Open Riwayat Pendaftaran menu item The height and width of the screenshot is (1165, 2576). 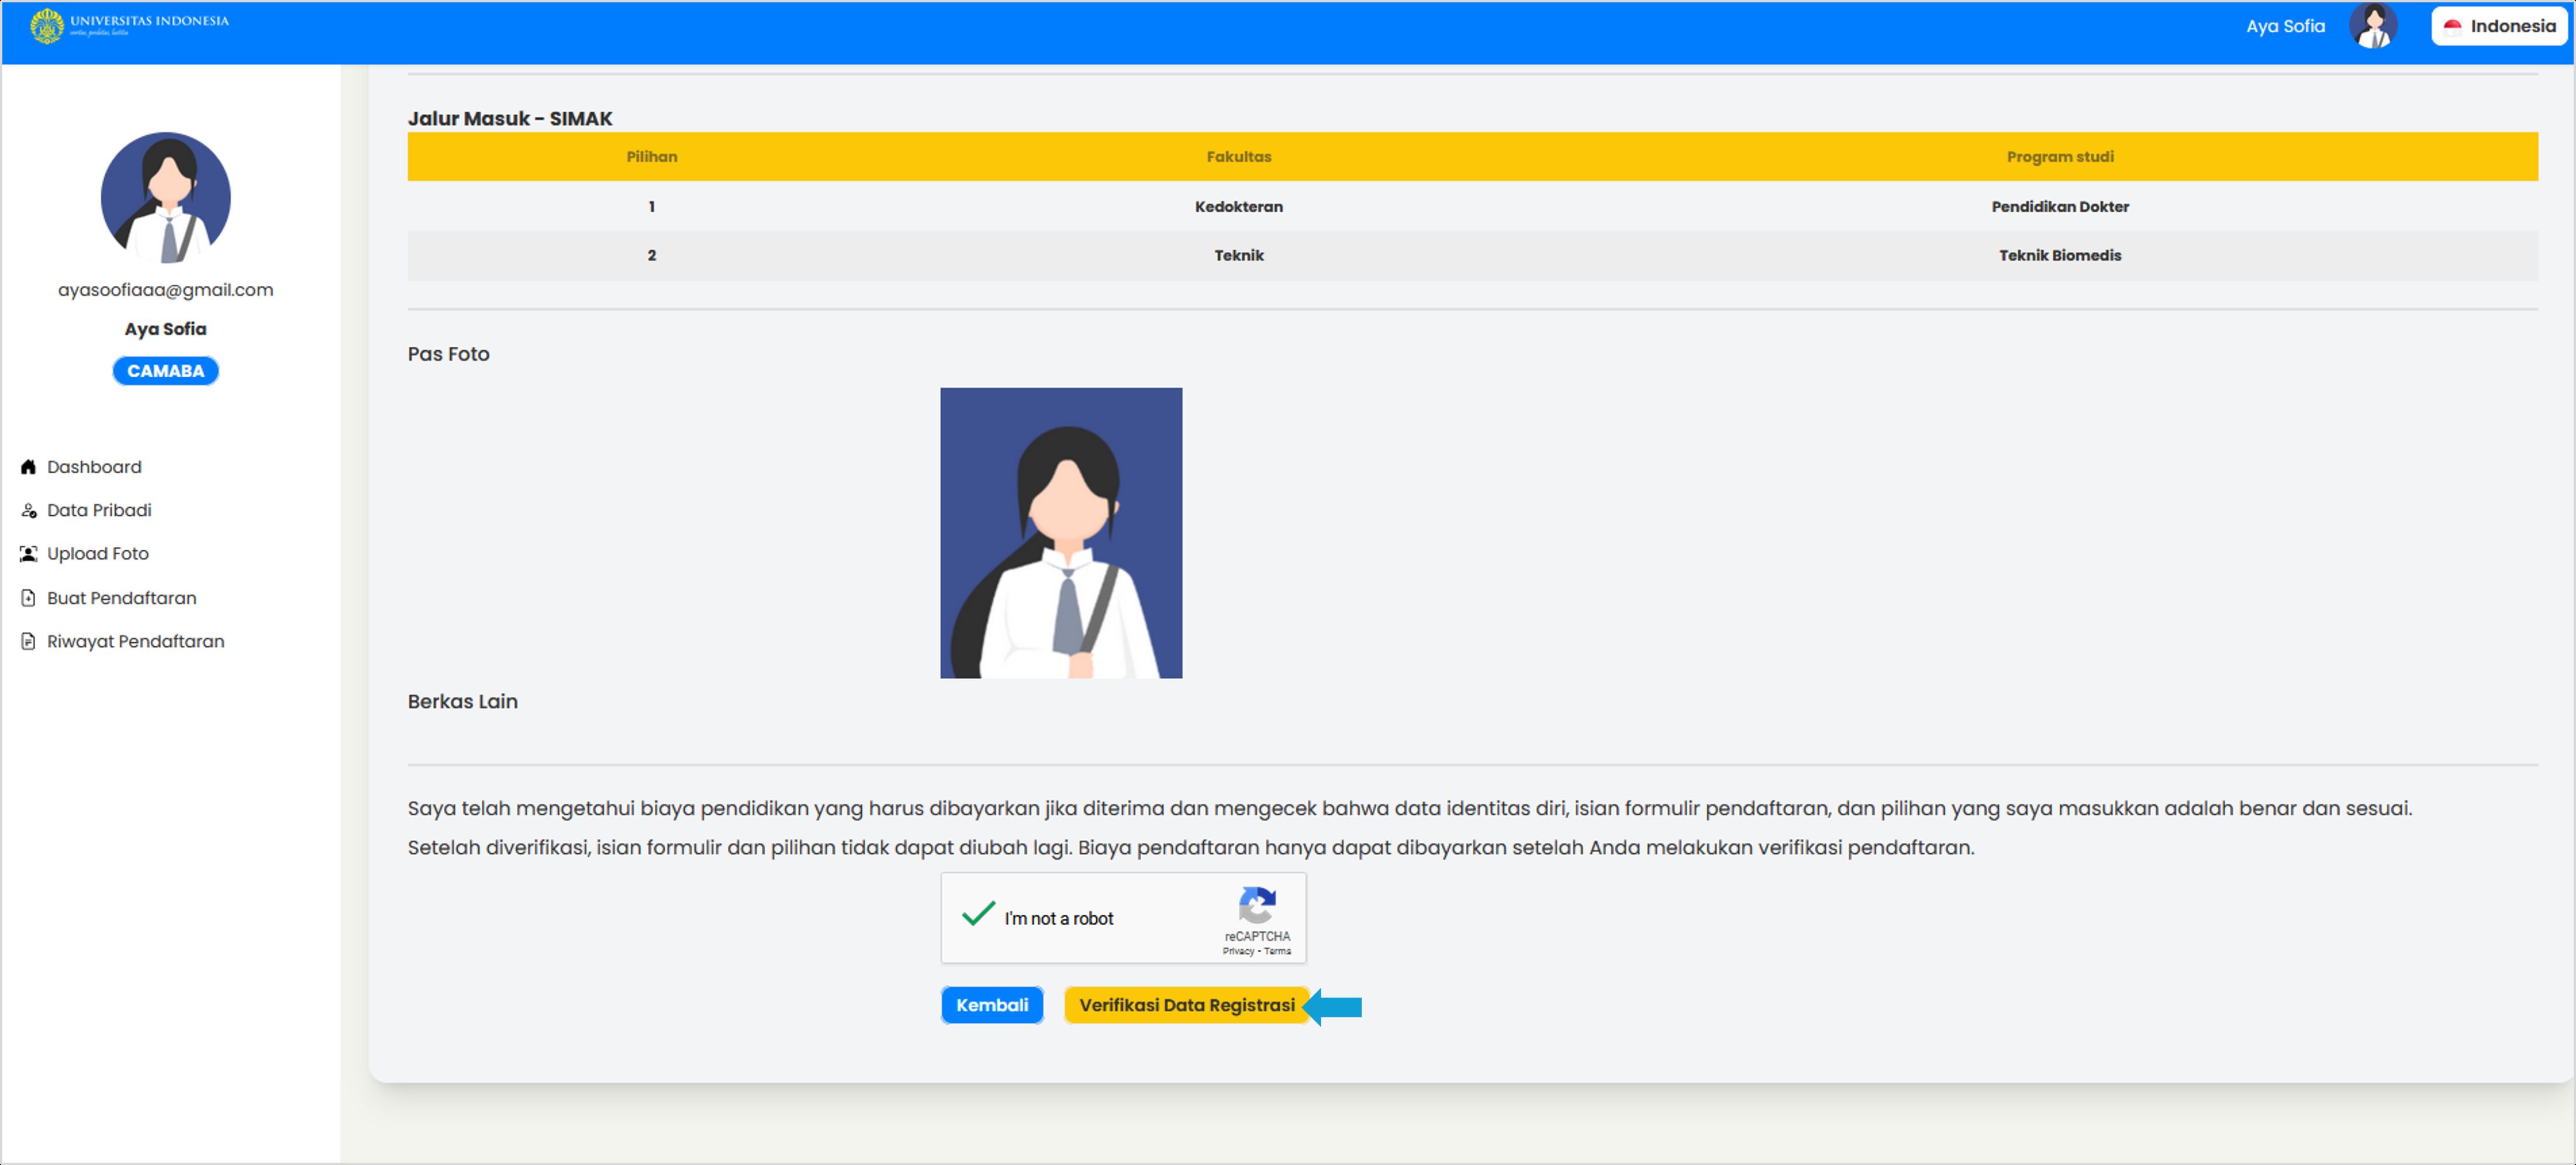point(135,642)
